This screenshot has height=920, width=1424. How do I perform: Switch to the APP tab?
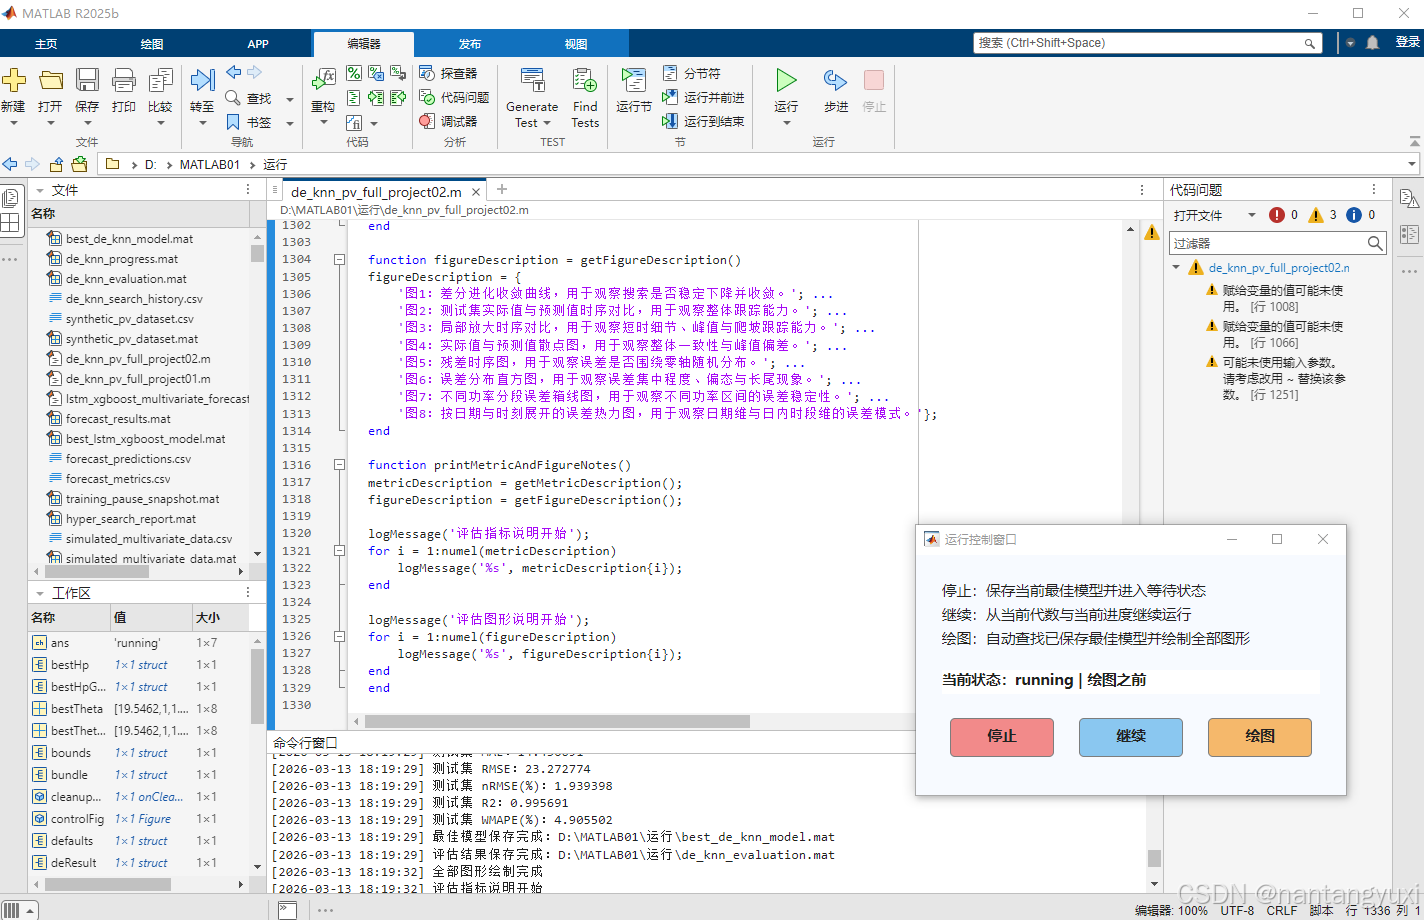258,44
